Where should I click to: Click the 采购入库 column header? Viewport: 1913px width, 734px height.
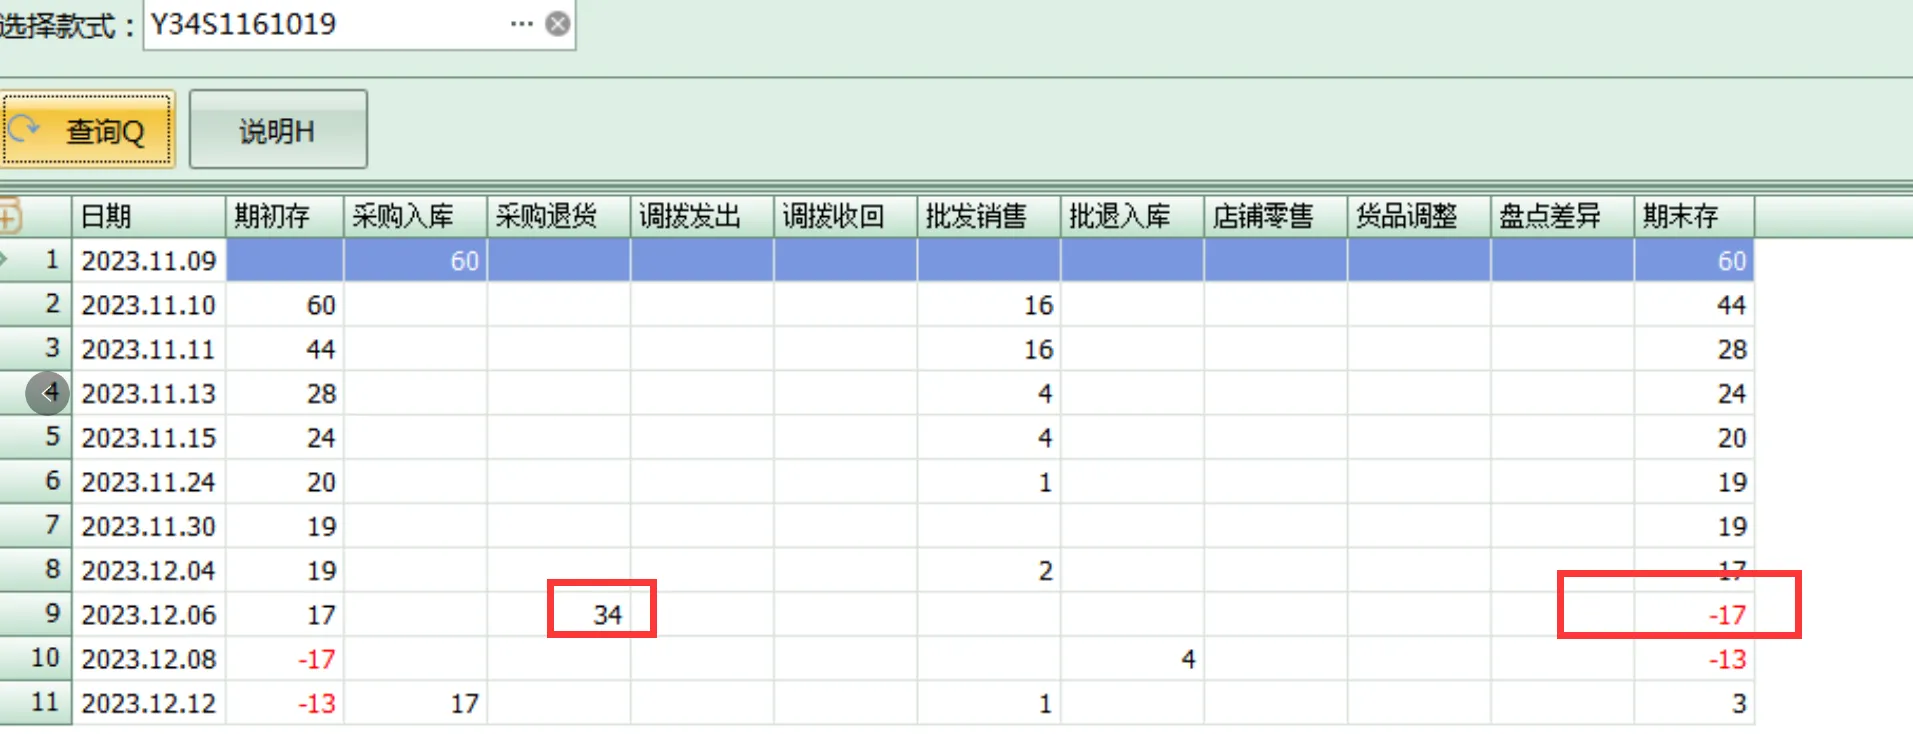[x=415, y=216]
